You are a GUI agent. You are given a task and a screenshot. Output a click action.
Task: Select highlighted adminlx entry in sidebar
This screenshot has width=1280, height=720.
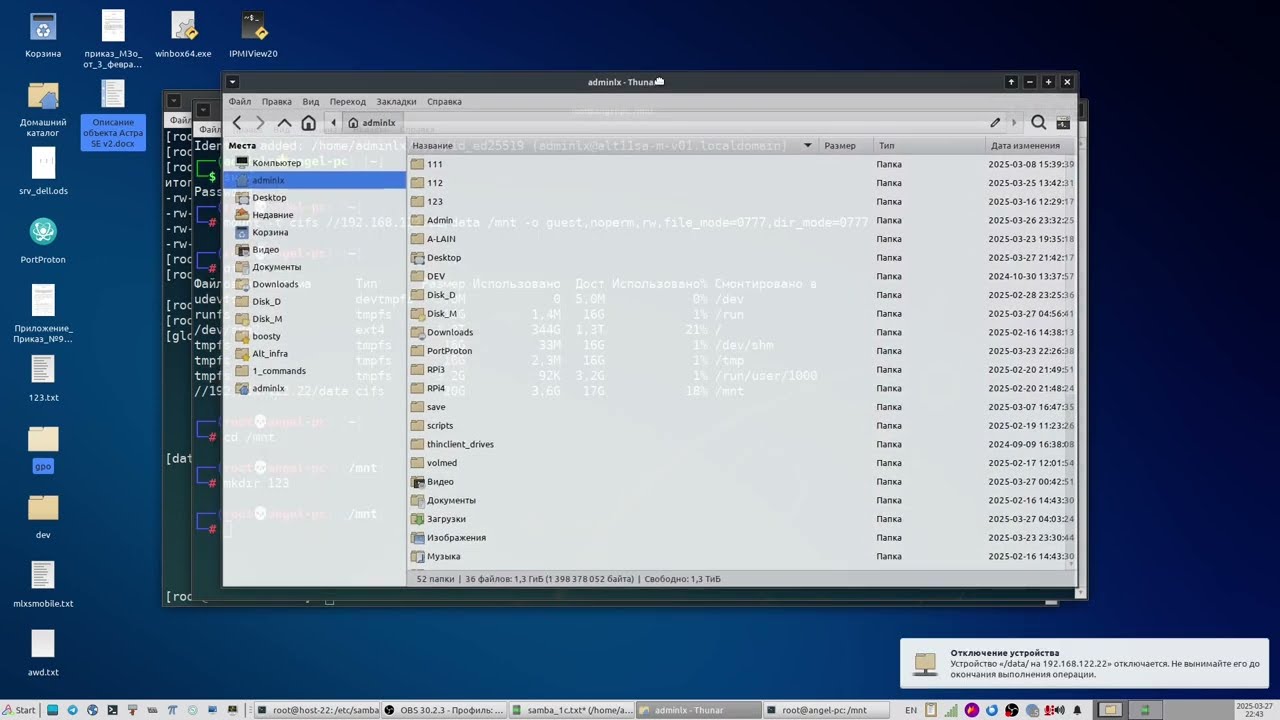tap(314, 180)
